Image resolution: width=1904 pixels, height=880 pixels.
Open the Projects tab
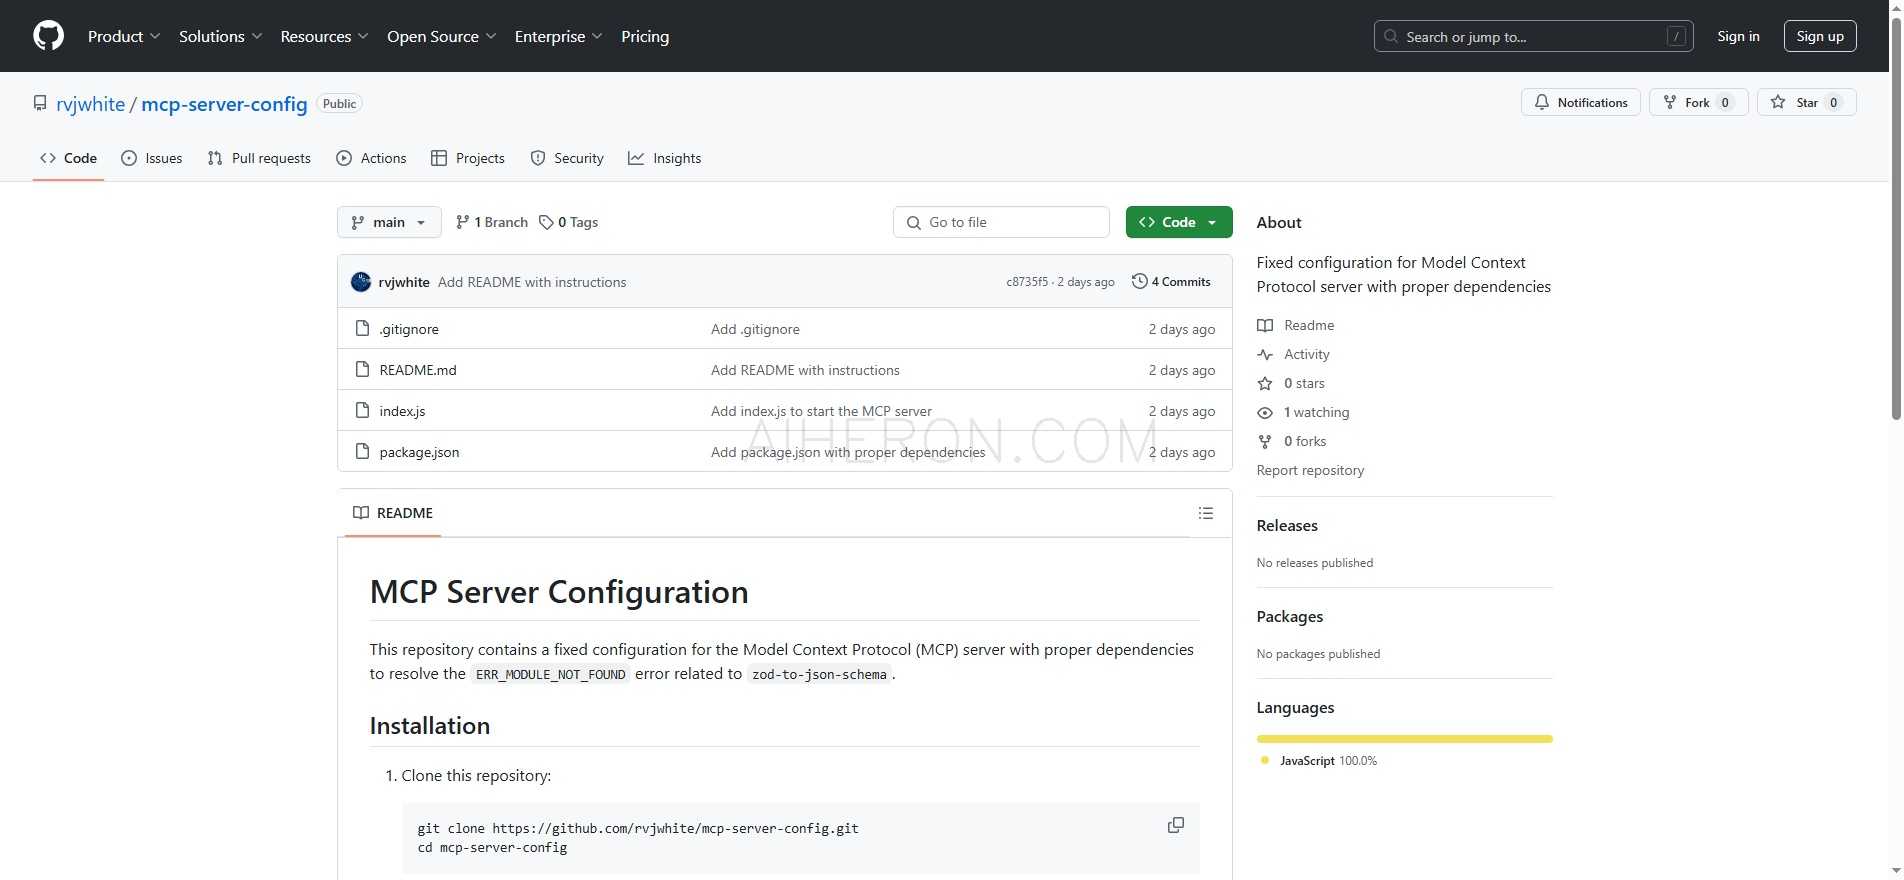pyautogui.click(x=467, y=158)
